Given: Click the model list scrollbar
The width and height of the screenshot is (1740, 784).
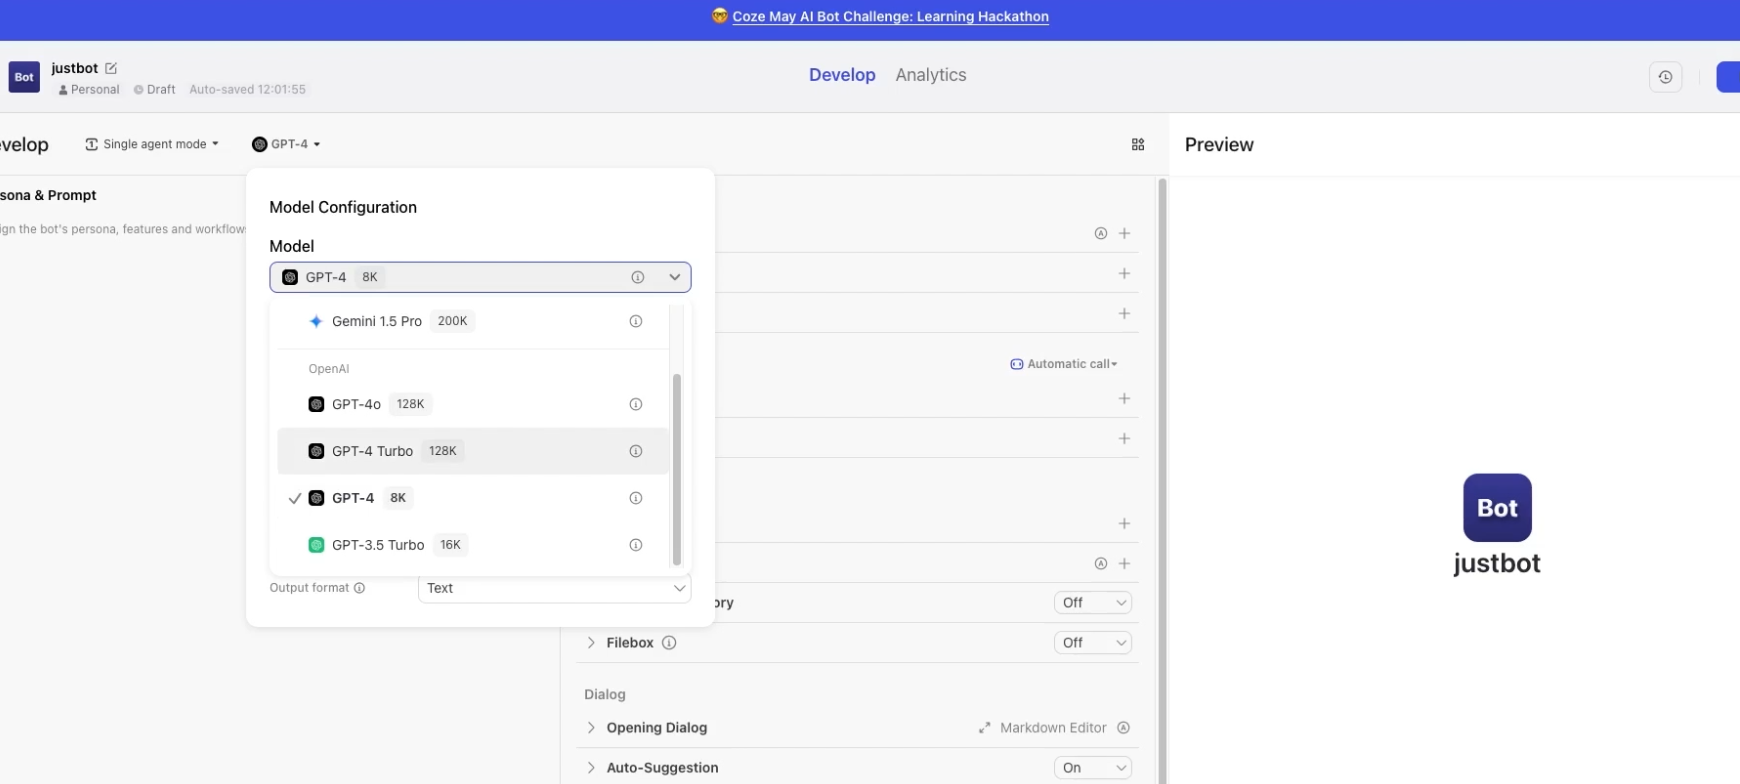Looking at the screenshot, I should pos(677,470).
